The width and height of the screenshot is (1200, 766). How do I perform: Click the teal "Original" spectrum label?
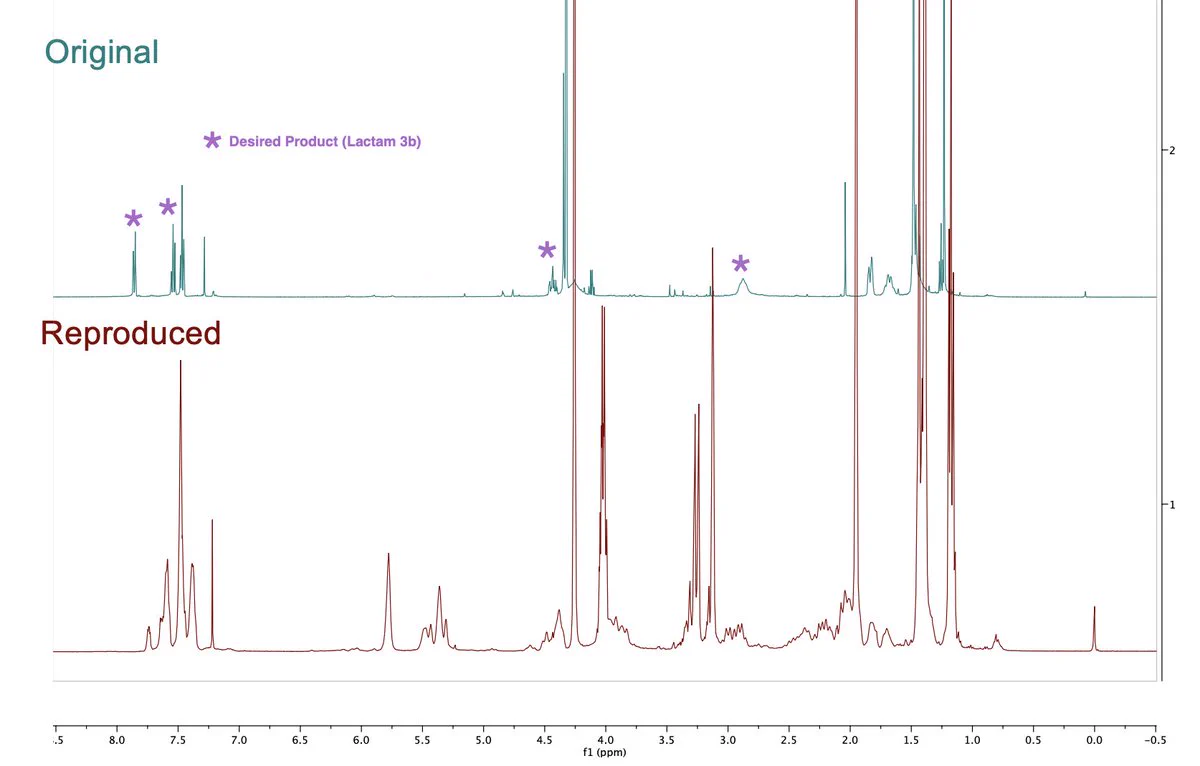point(102,52)
